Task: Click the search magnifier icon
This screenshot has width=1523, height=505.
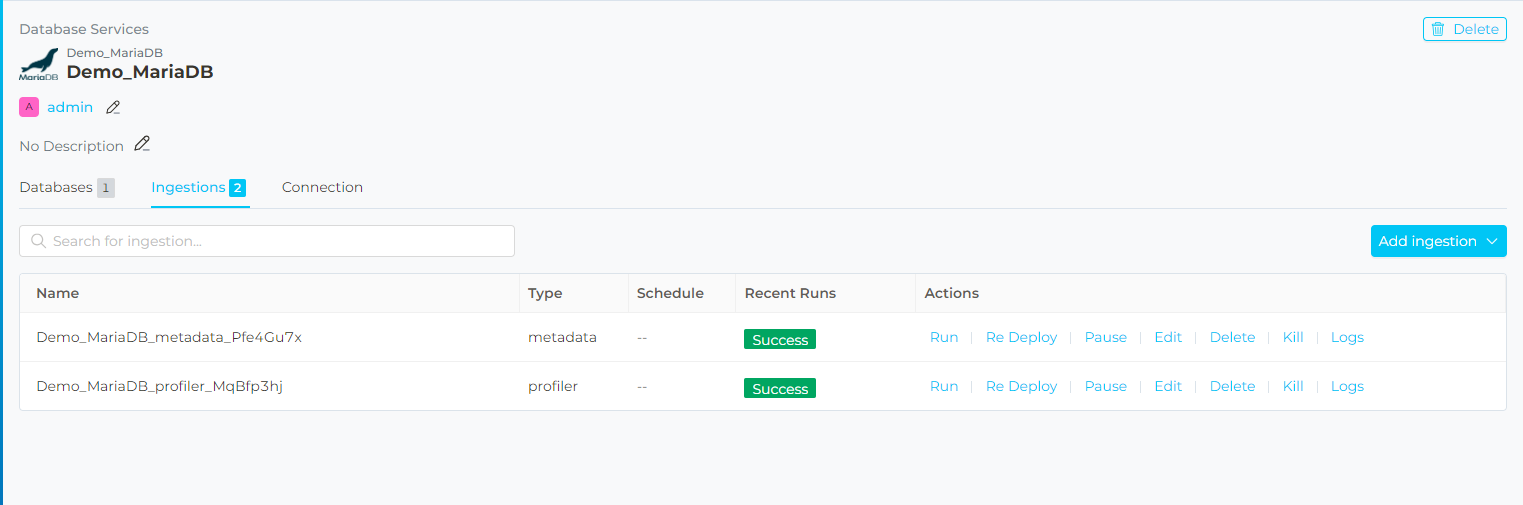Action: pyautogui.click(x=39, y=241)
